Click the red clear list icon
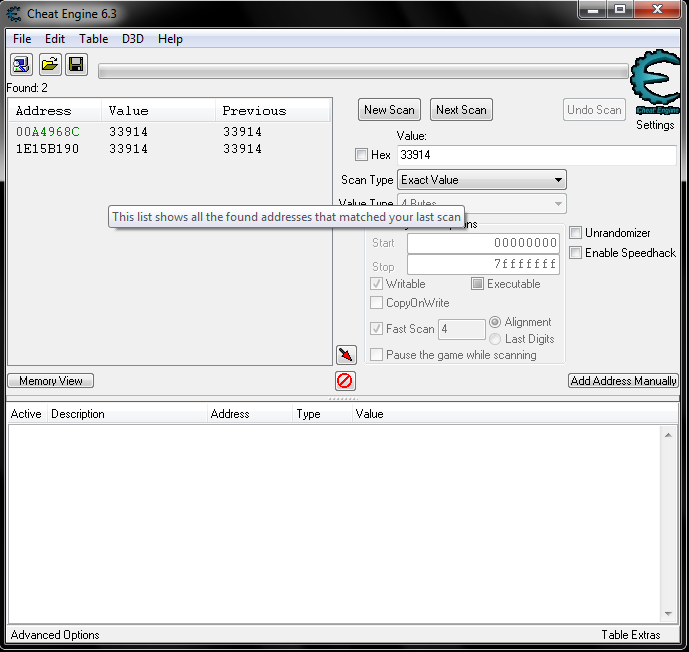This screenshot has height=652, width=689. click(345, 381)
